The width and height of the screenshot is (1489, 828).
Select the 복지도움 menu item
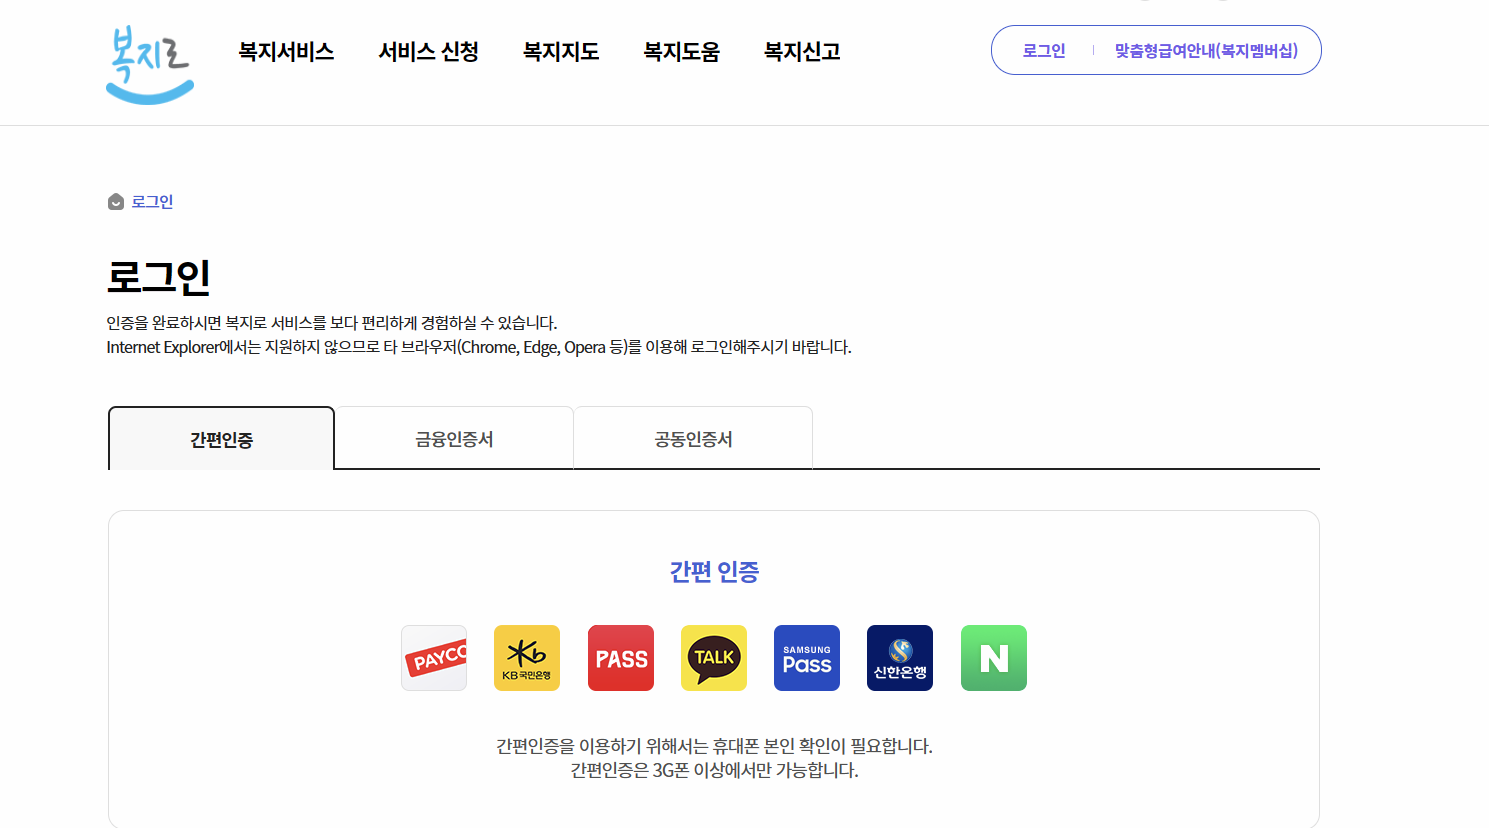(681, 51)
